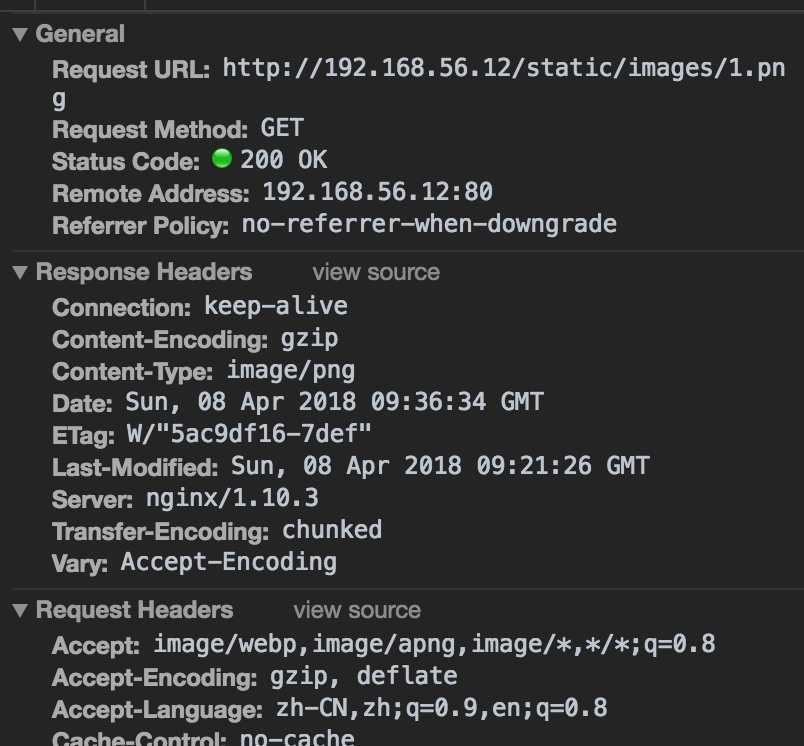Click the Transfer-Encoding chunked value

point(332,530)
